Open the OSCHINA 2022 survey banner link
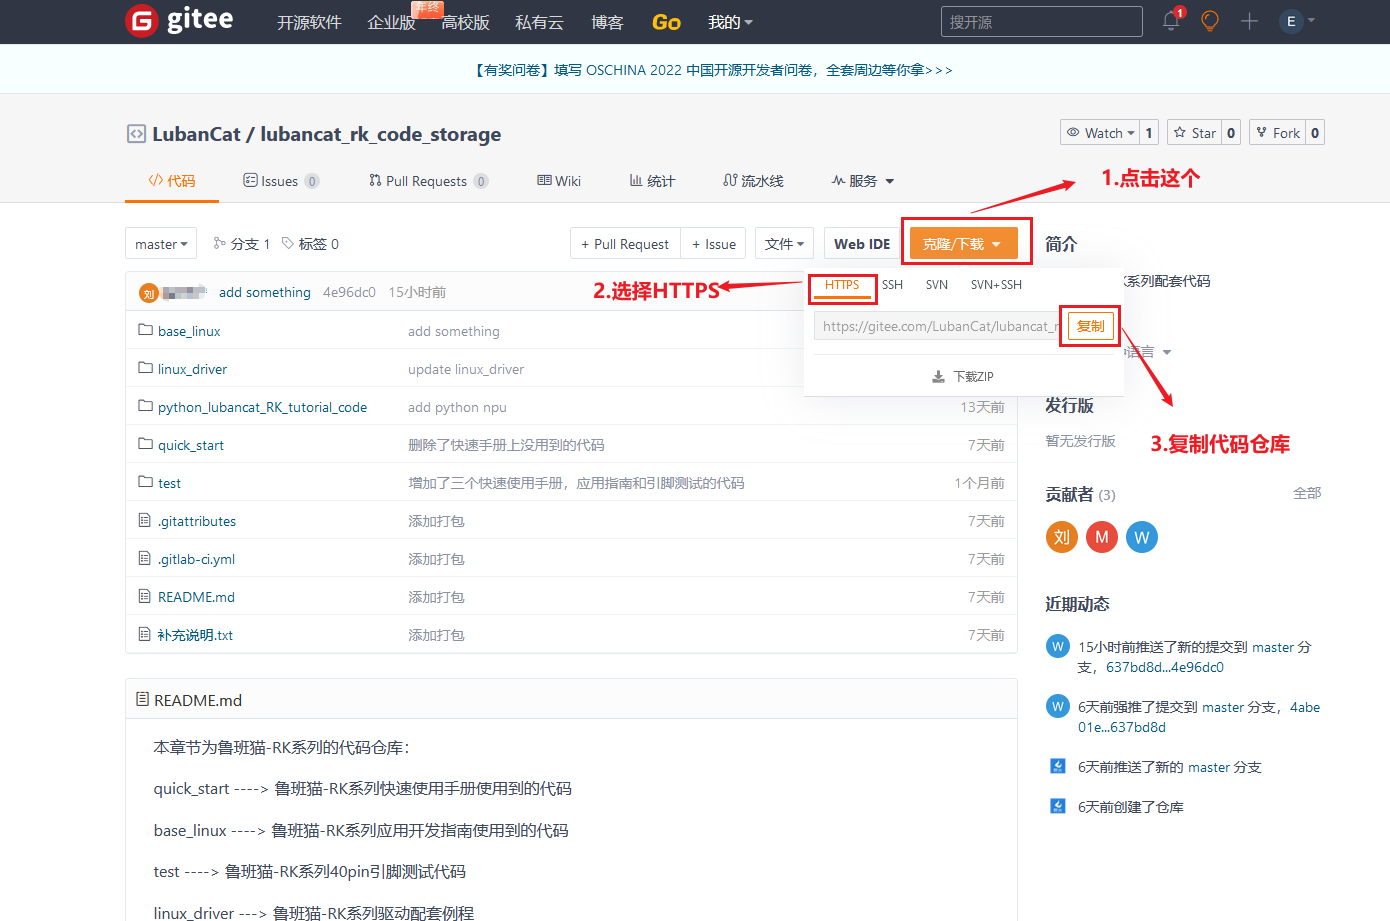Image resolution: width=1390 pixels, height=921 pixels. pyautogui.click(x=713, y=70)
